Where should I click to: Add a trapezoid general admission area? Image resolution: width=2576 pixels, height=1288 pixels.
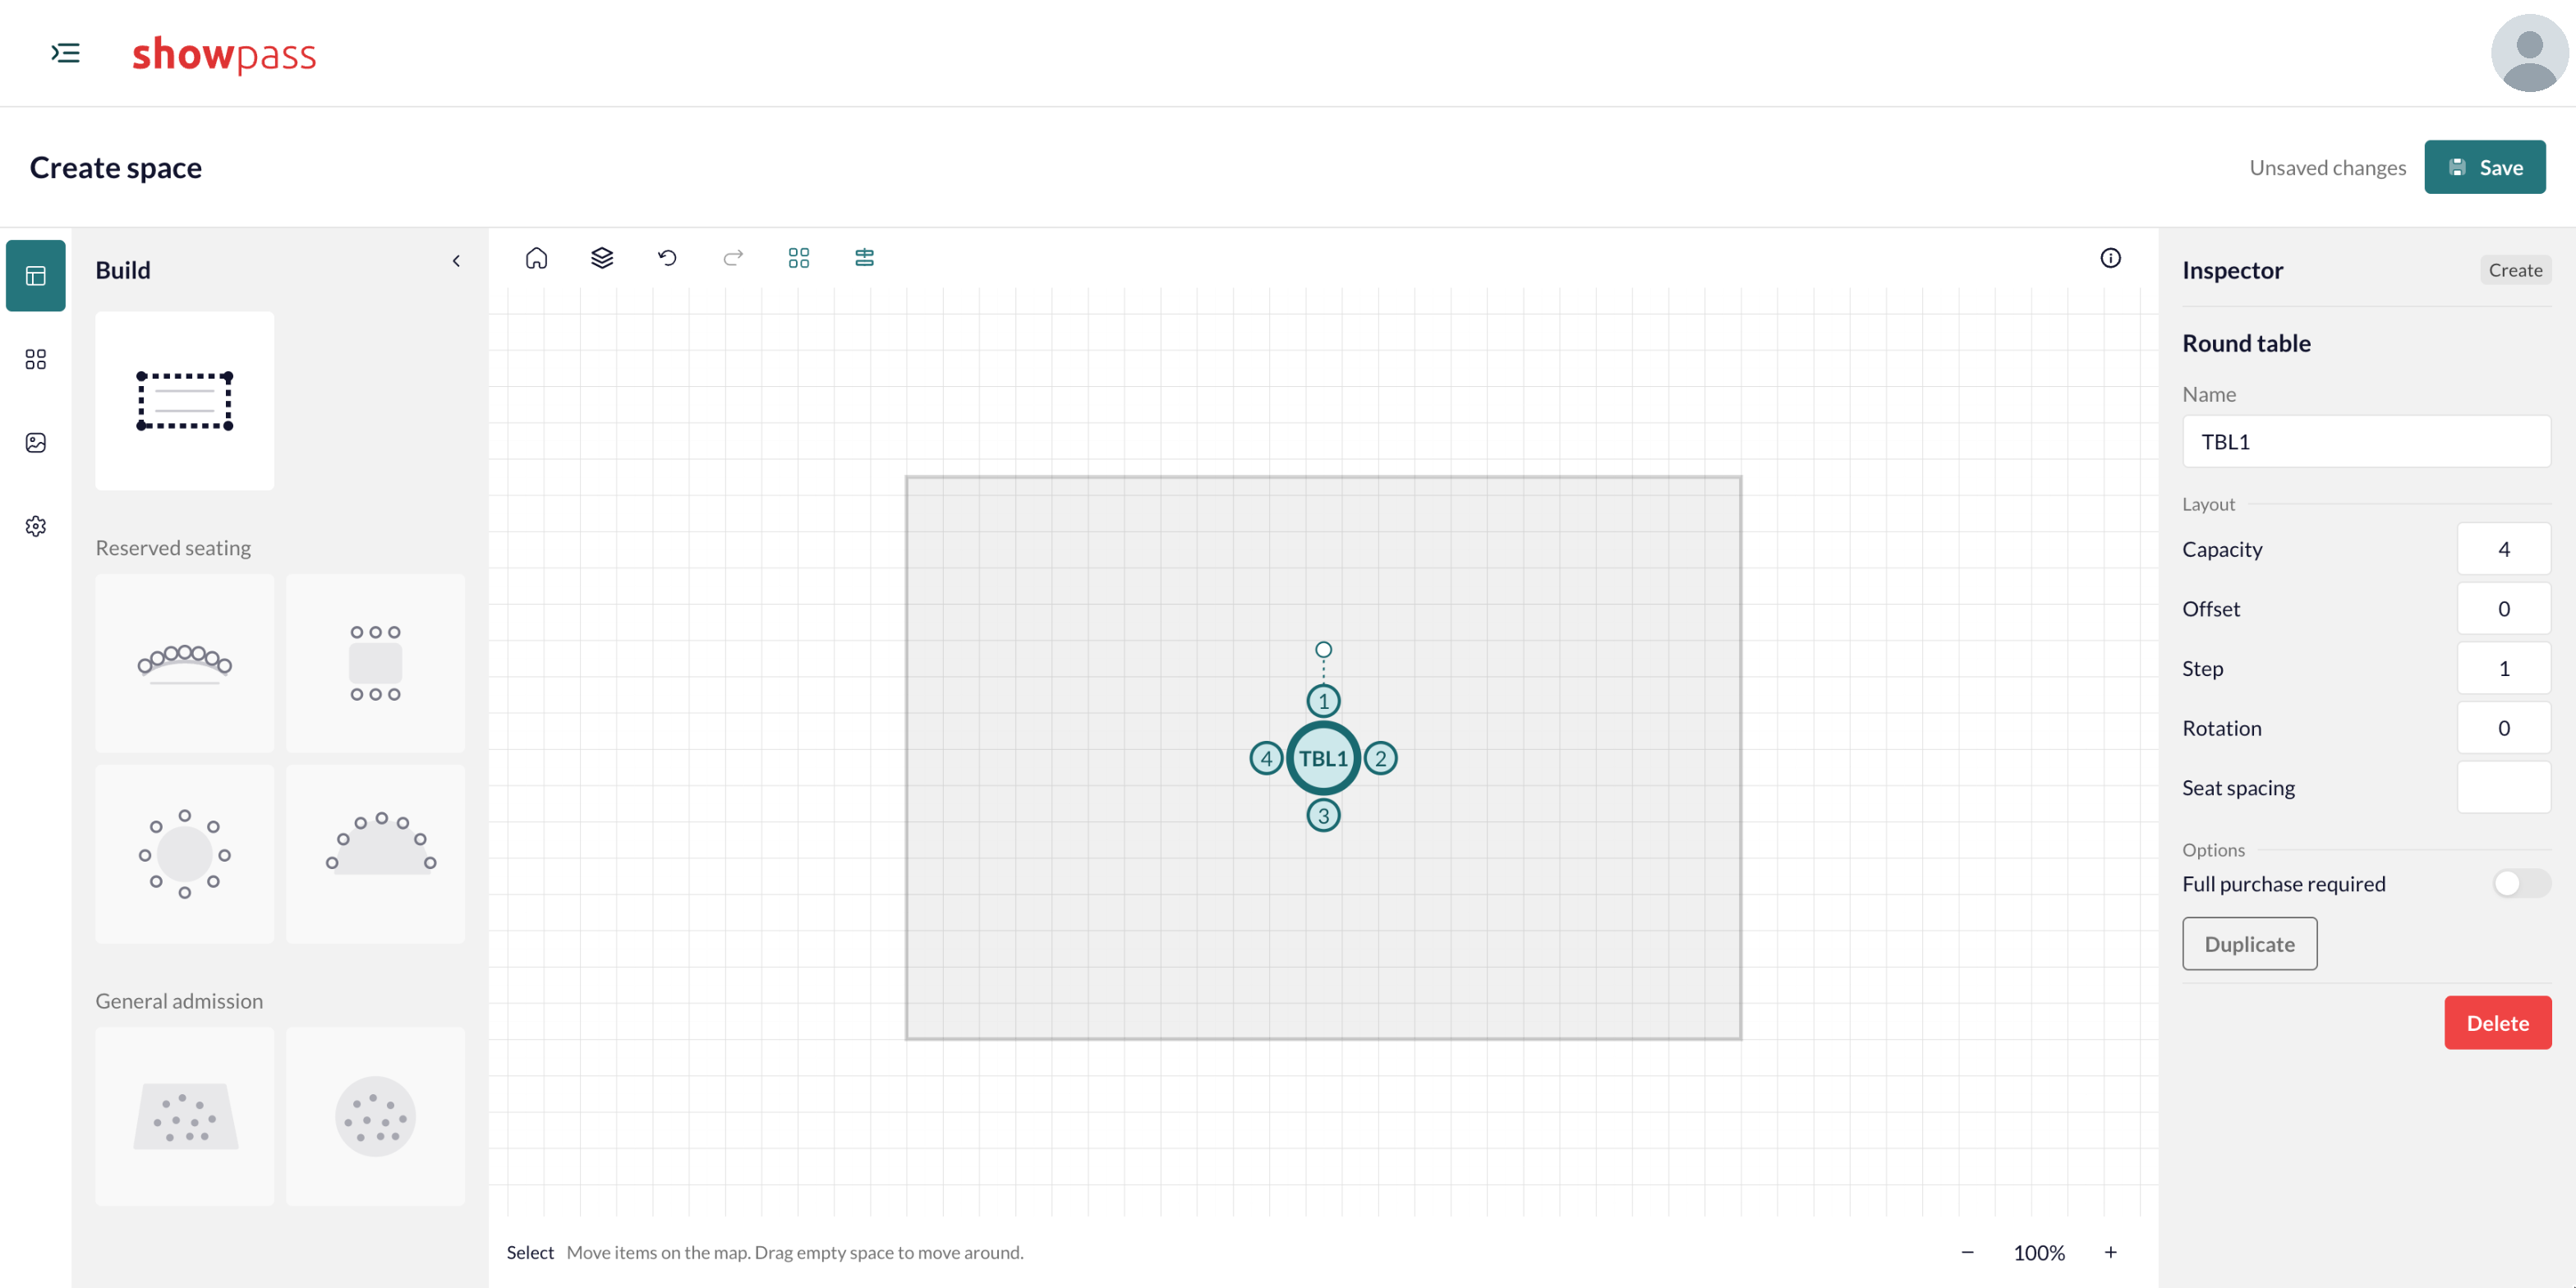click(x=184, y=1116)
